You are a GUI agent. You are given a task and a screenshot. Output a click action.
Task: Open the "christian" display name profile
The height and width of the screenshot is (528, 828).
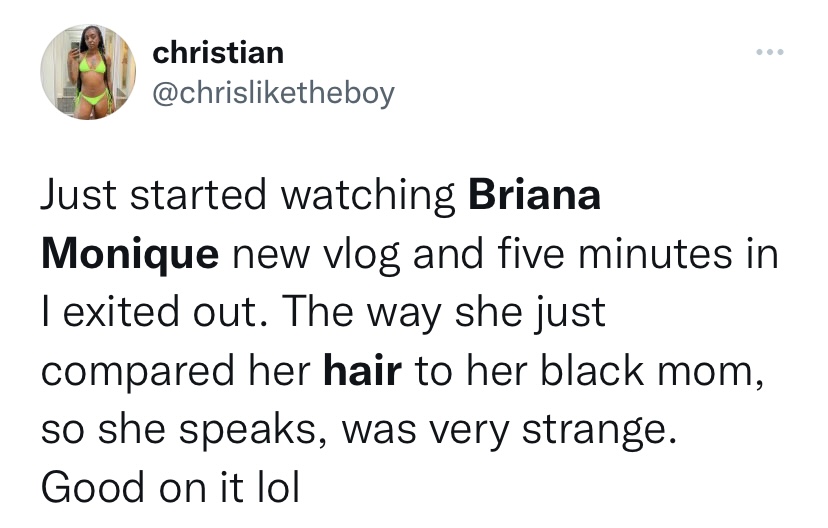click(x=218, y=52)
